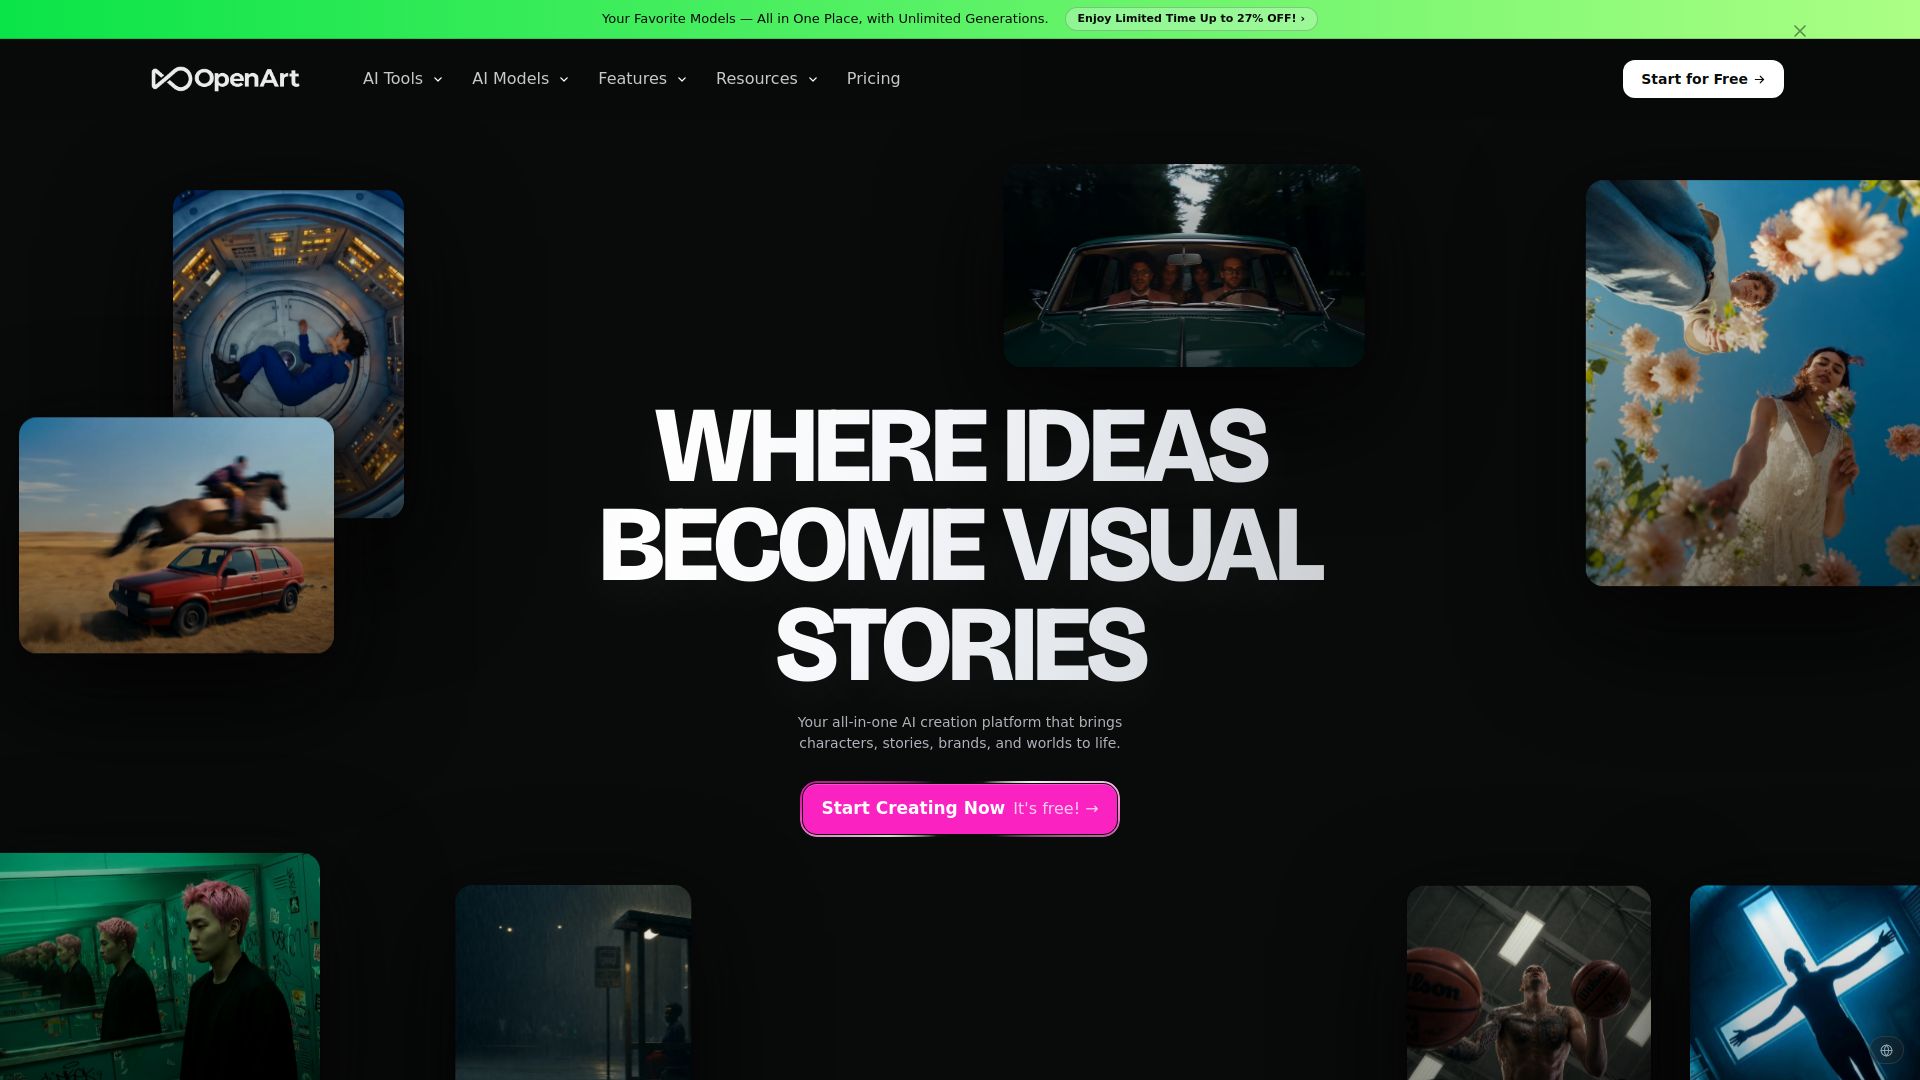Expand the AI Tools dropdown
Viewport: 1920px width, 1080px height.
point(402,78)
